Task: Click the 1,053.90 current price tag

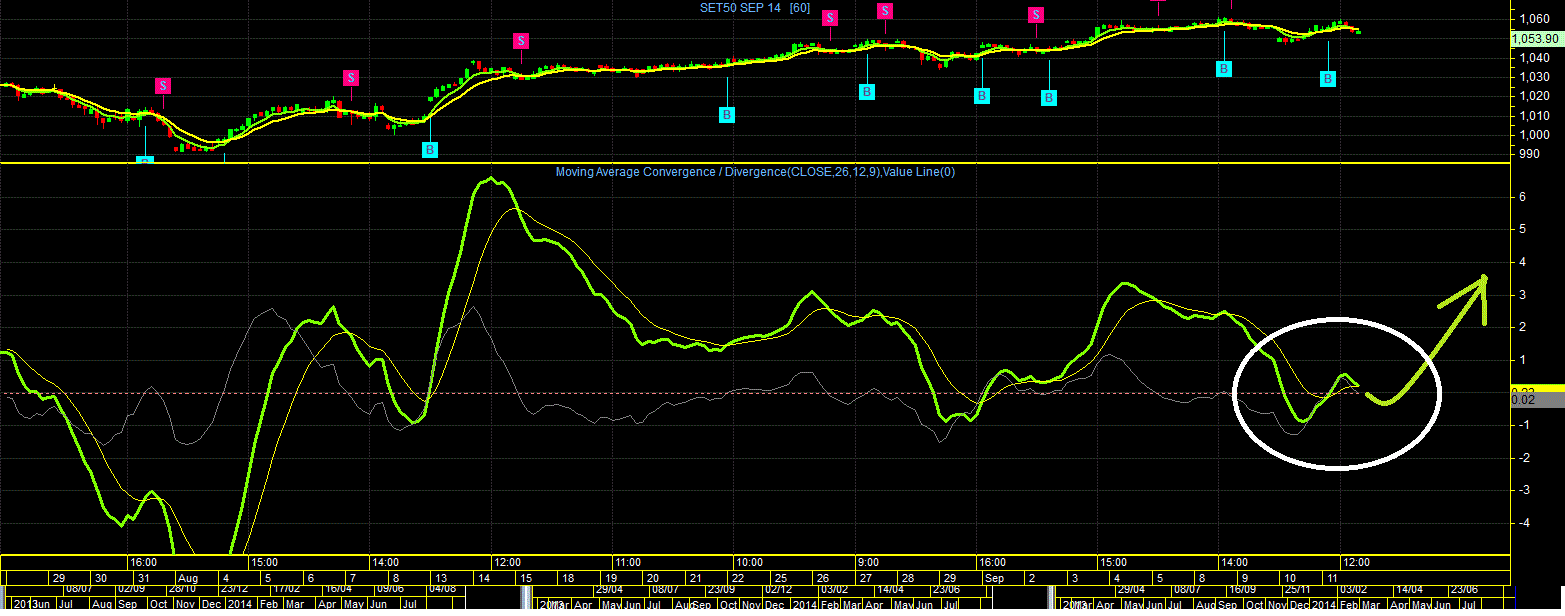Action: click(1538, 37)
